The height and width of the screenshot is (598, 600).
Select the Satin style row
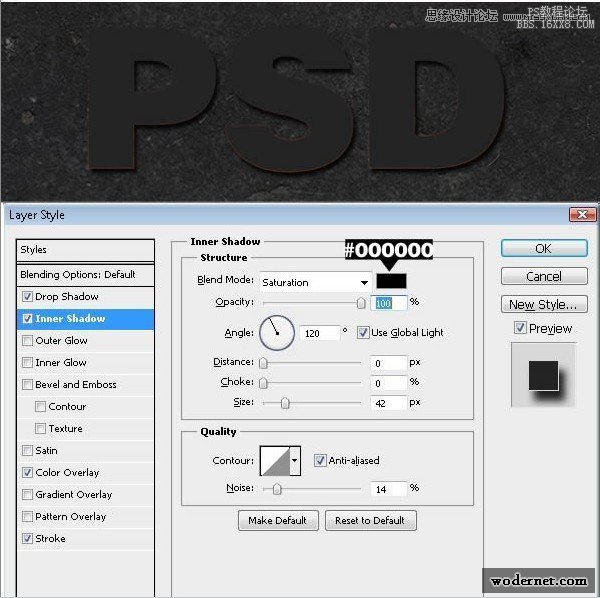[x=85, y=450]
